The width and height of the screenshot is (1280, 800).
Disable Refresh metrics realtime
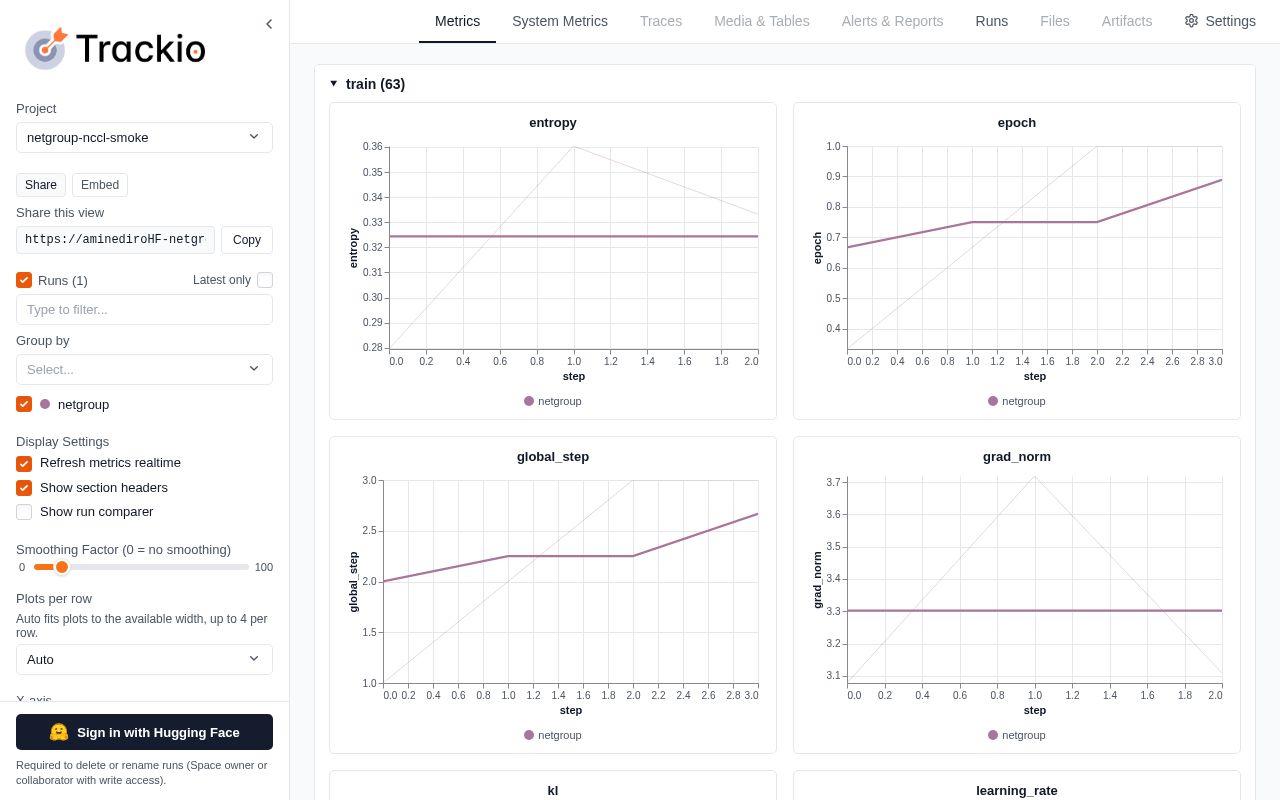click(x=24, y=463)
